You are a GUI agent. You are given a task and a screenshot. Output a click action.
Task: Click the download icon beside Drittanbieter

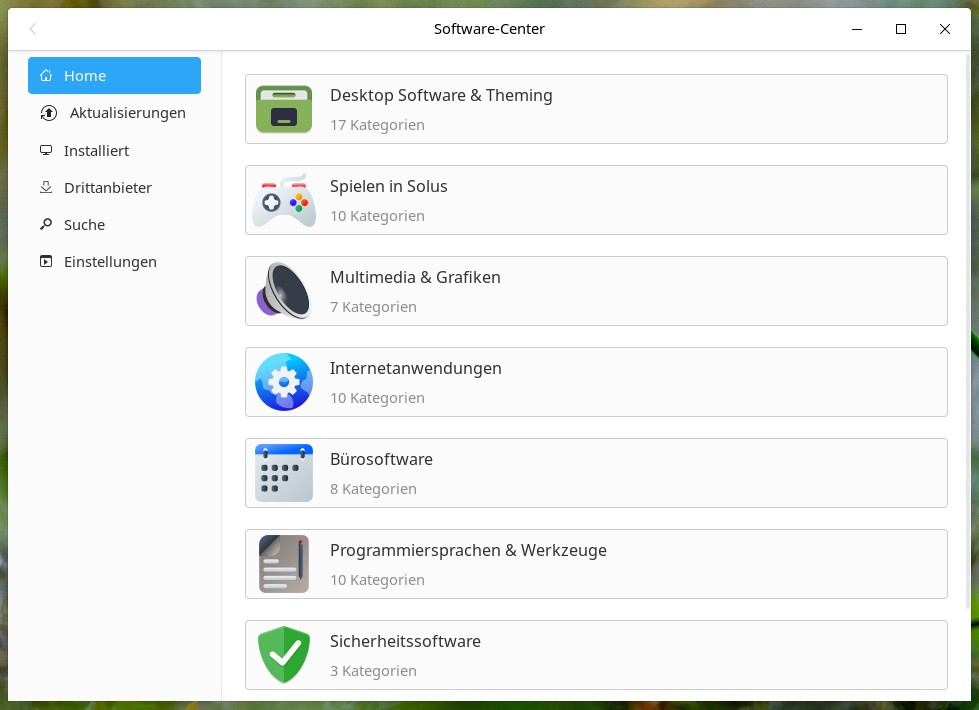tap(46, 187)
